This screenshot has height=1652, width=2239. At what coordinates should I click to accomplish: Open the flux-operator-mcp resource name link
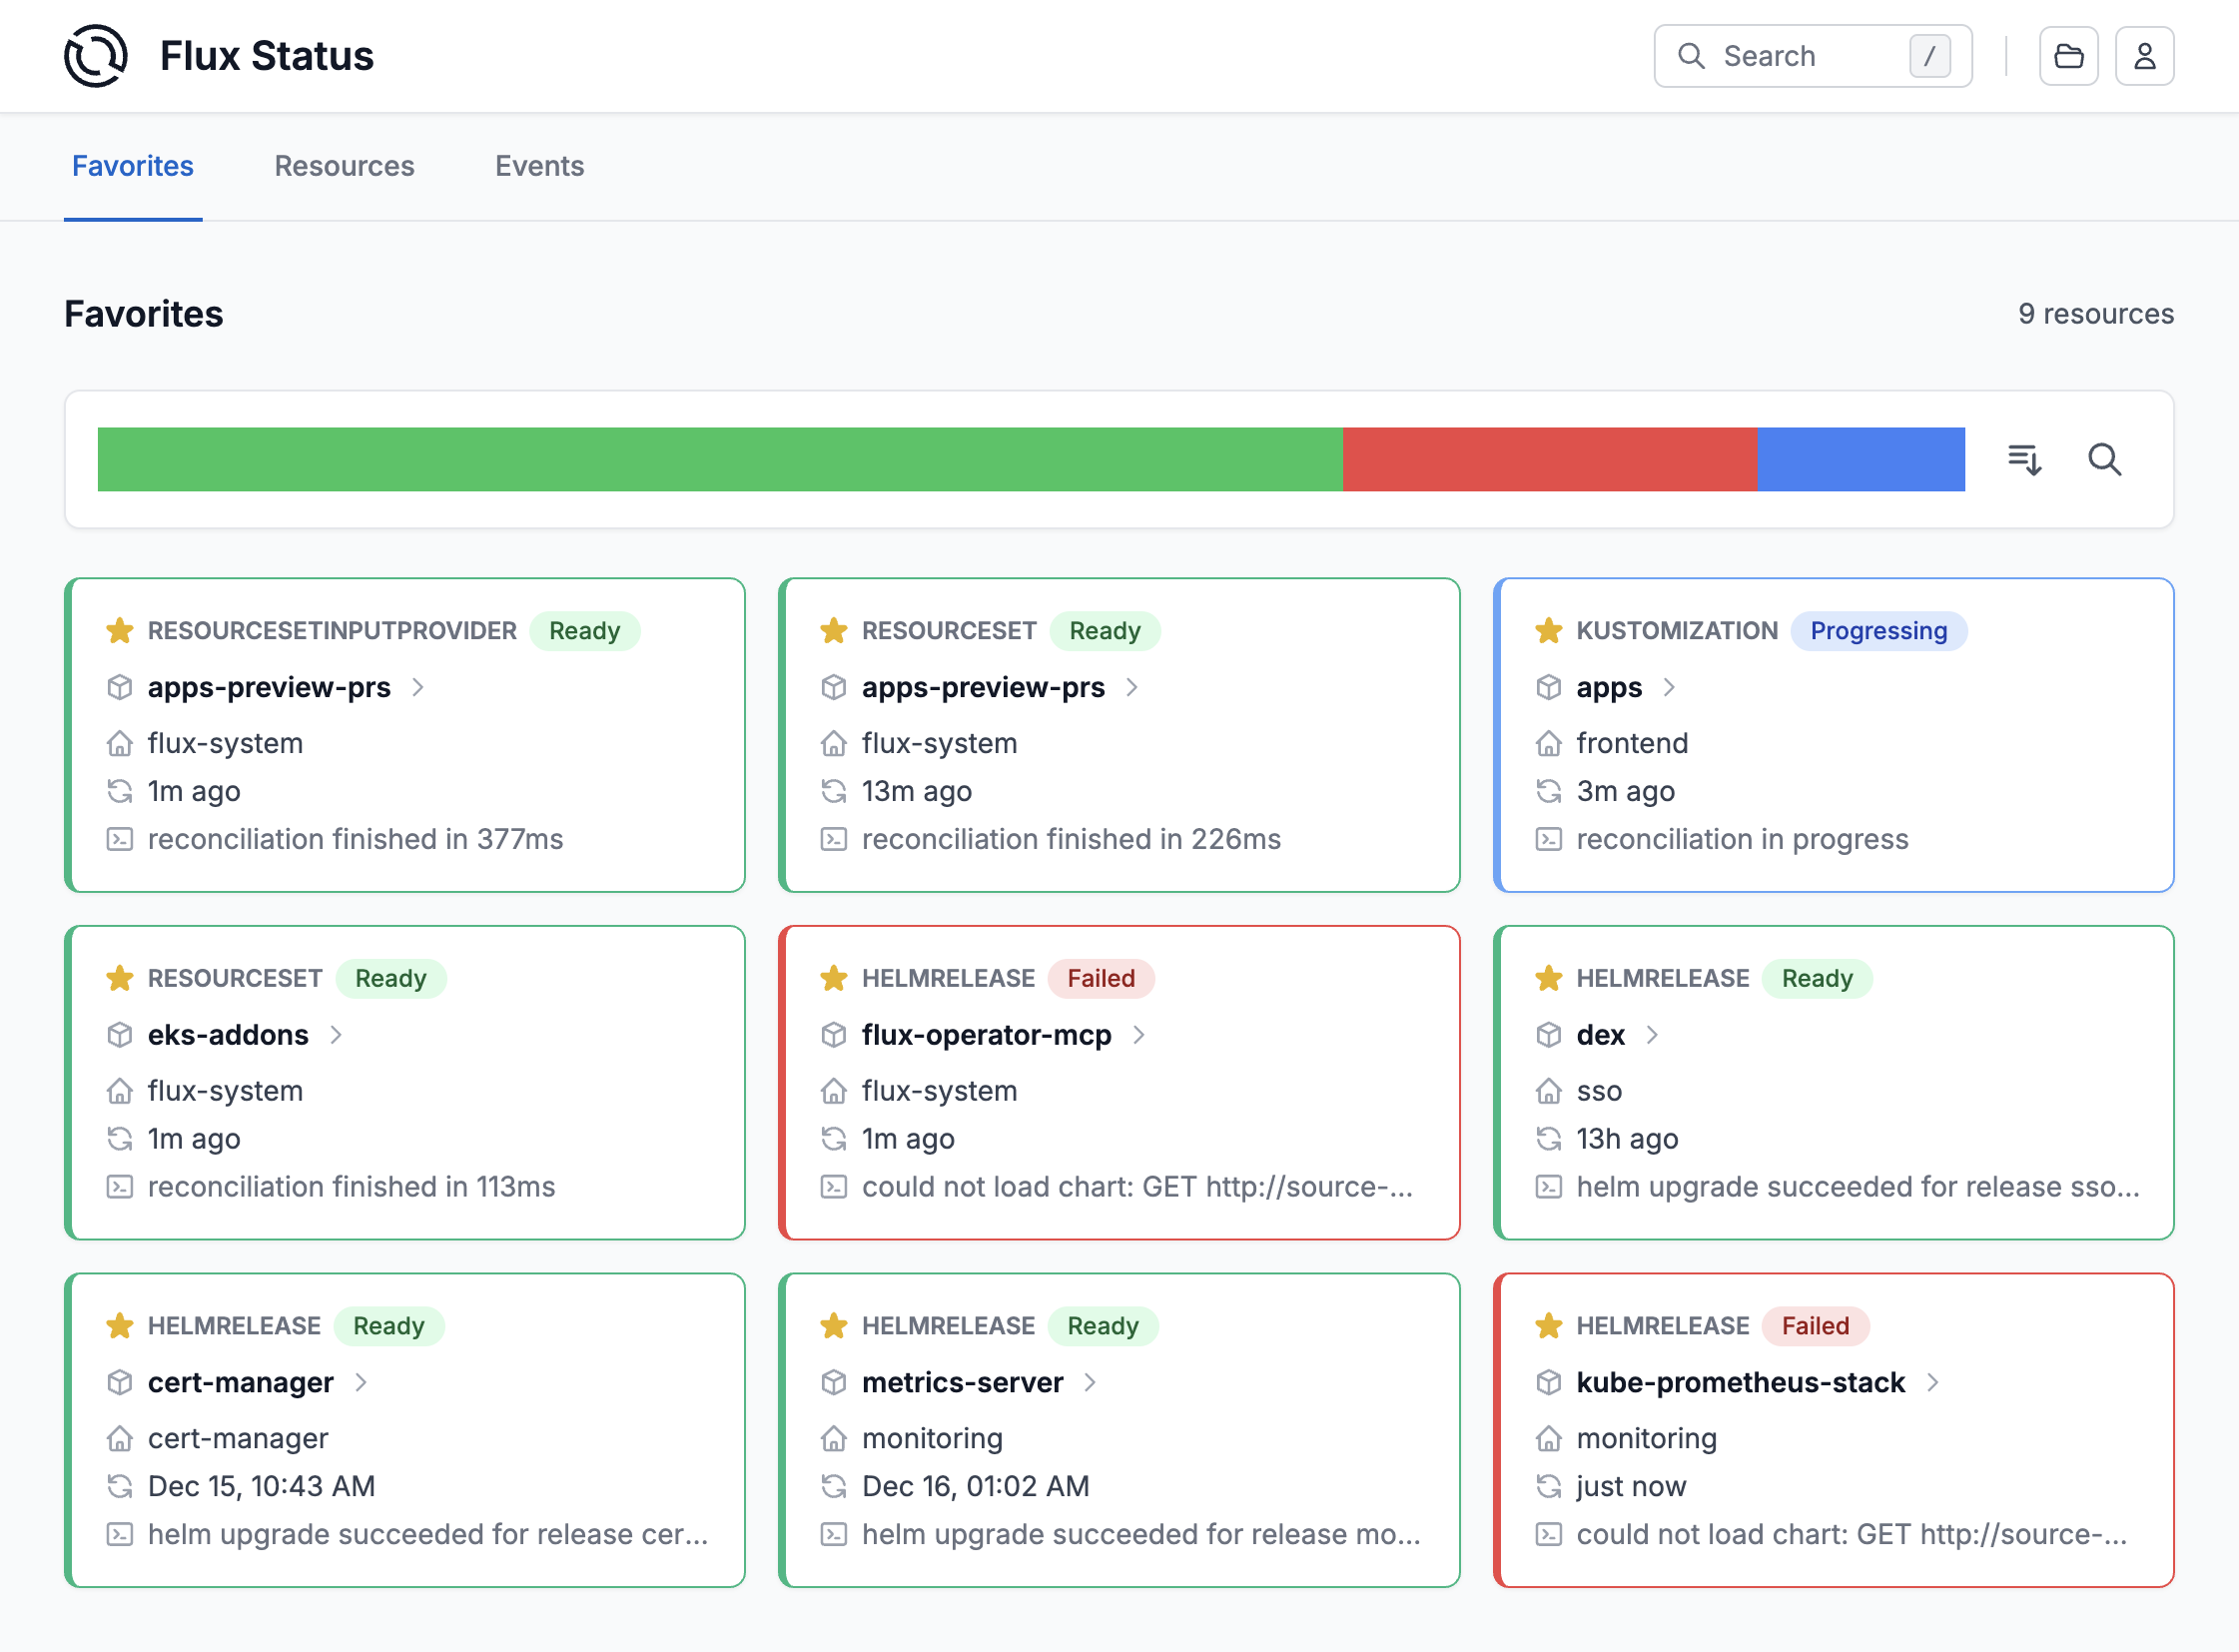pos(986,1035)
